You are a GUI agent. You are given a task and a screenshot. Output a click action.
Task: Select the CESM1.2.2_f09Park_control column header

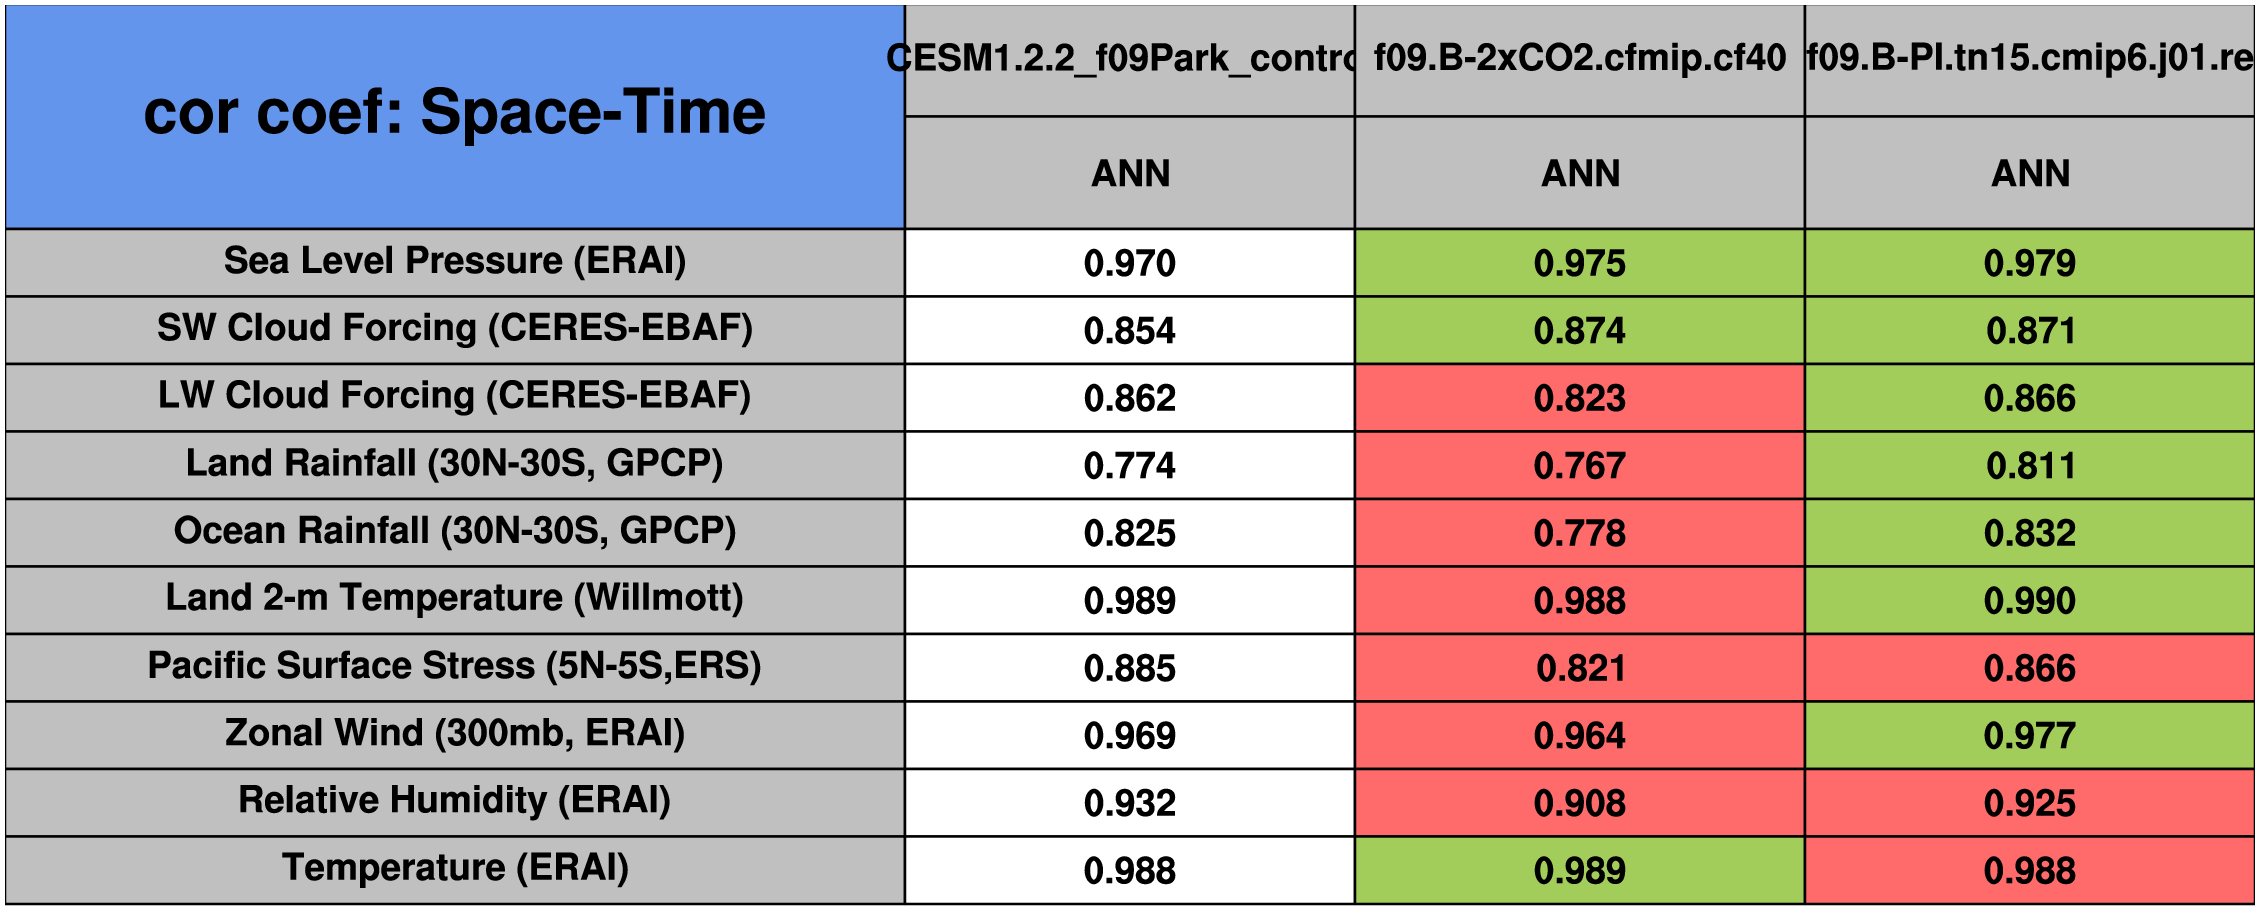tap(1130, 60)
